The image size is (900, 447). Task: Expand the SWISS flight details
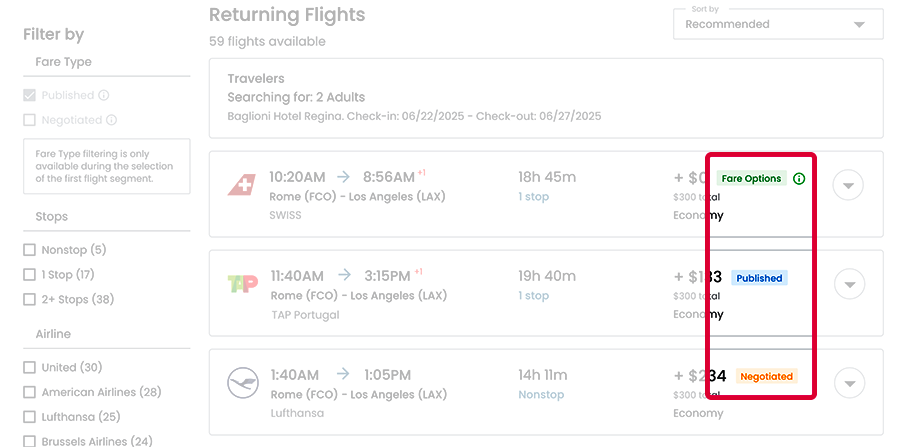pos(849,186)
